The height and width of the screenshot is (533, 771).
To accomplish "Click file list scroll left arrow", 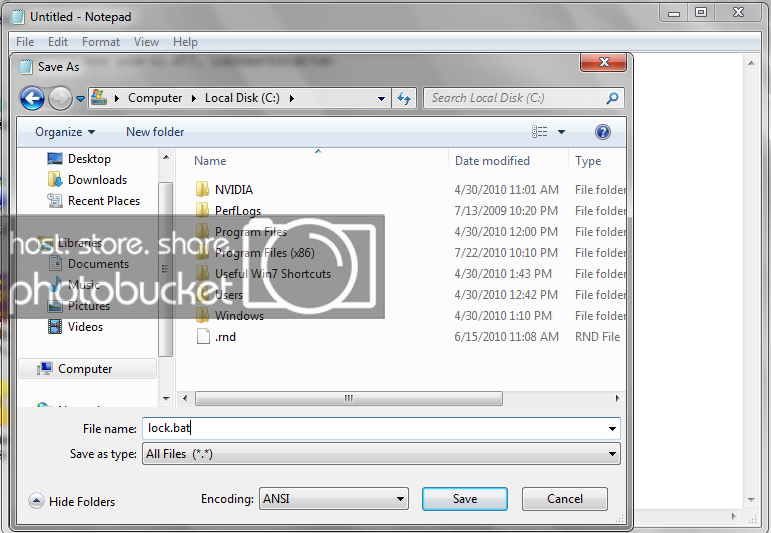I will [x=185, y=398].
